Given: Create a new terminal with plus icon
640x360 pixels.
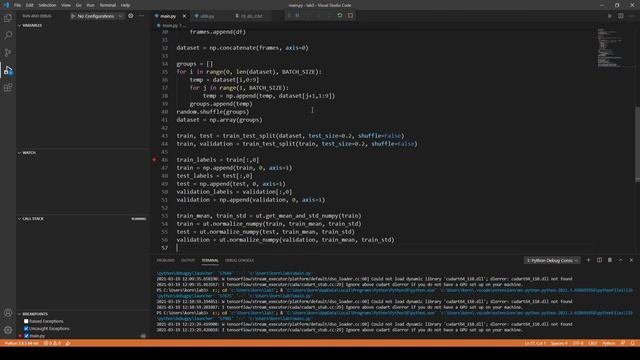Looking at the screenshot, I should click(x=588, y=260).
